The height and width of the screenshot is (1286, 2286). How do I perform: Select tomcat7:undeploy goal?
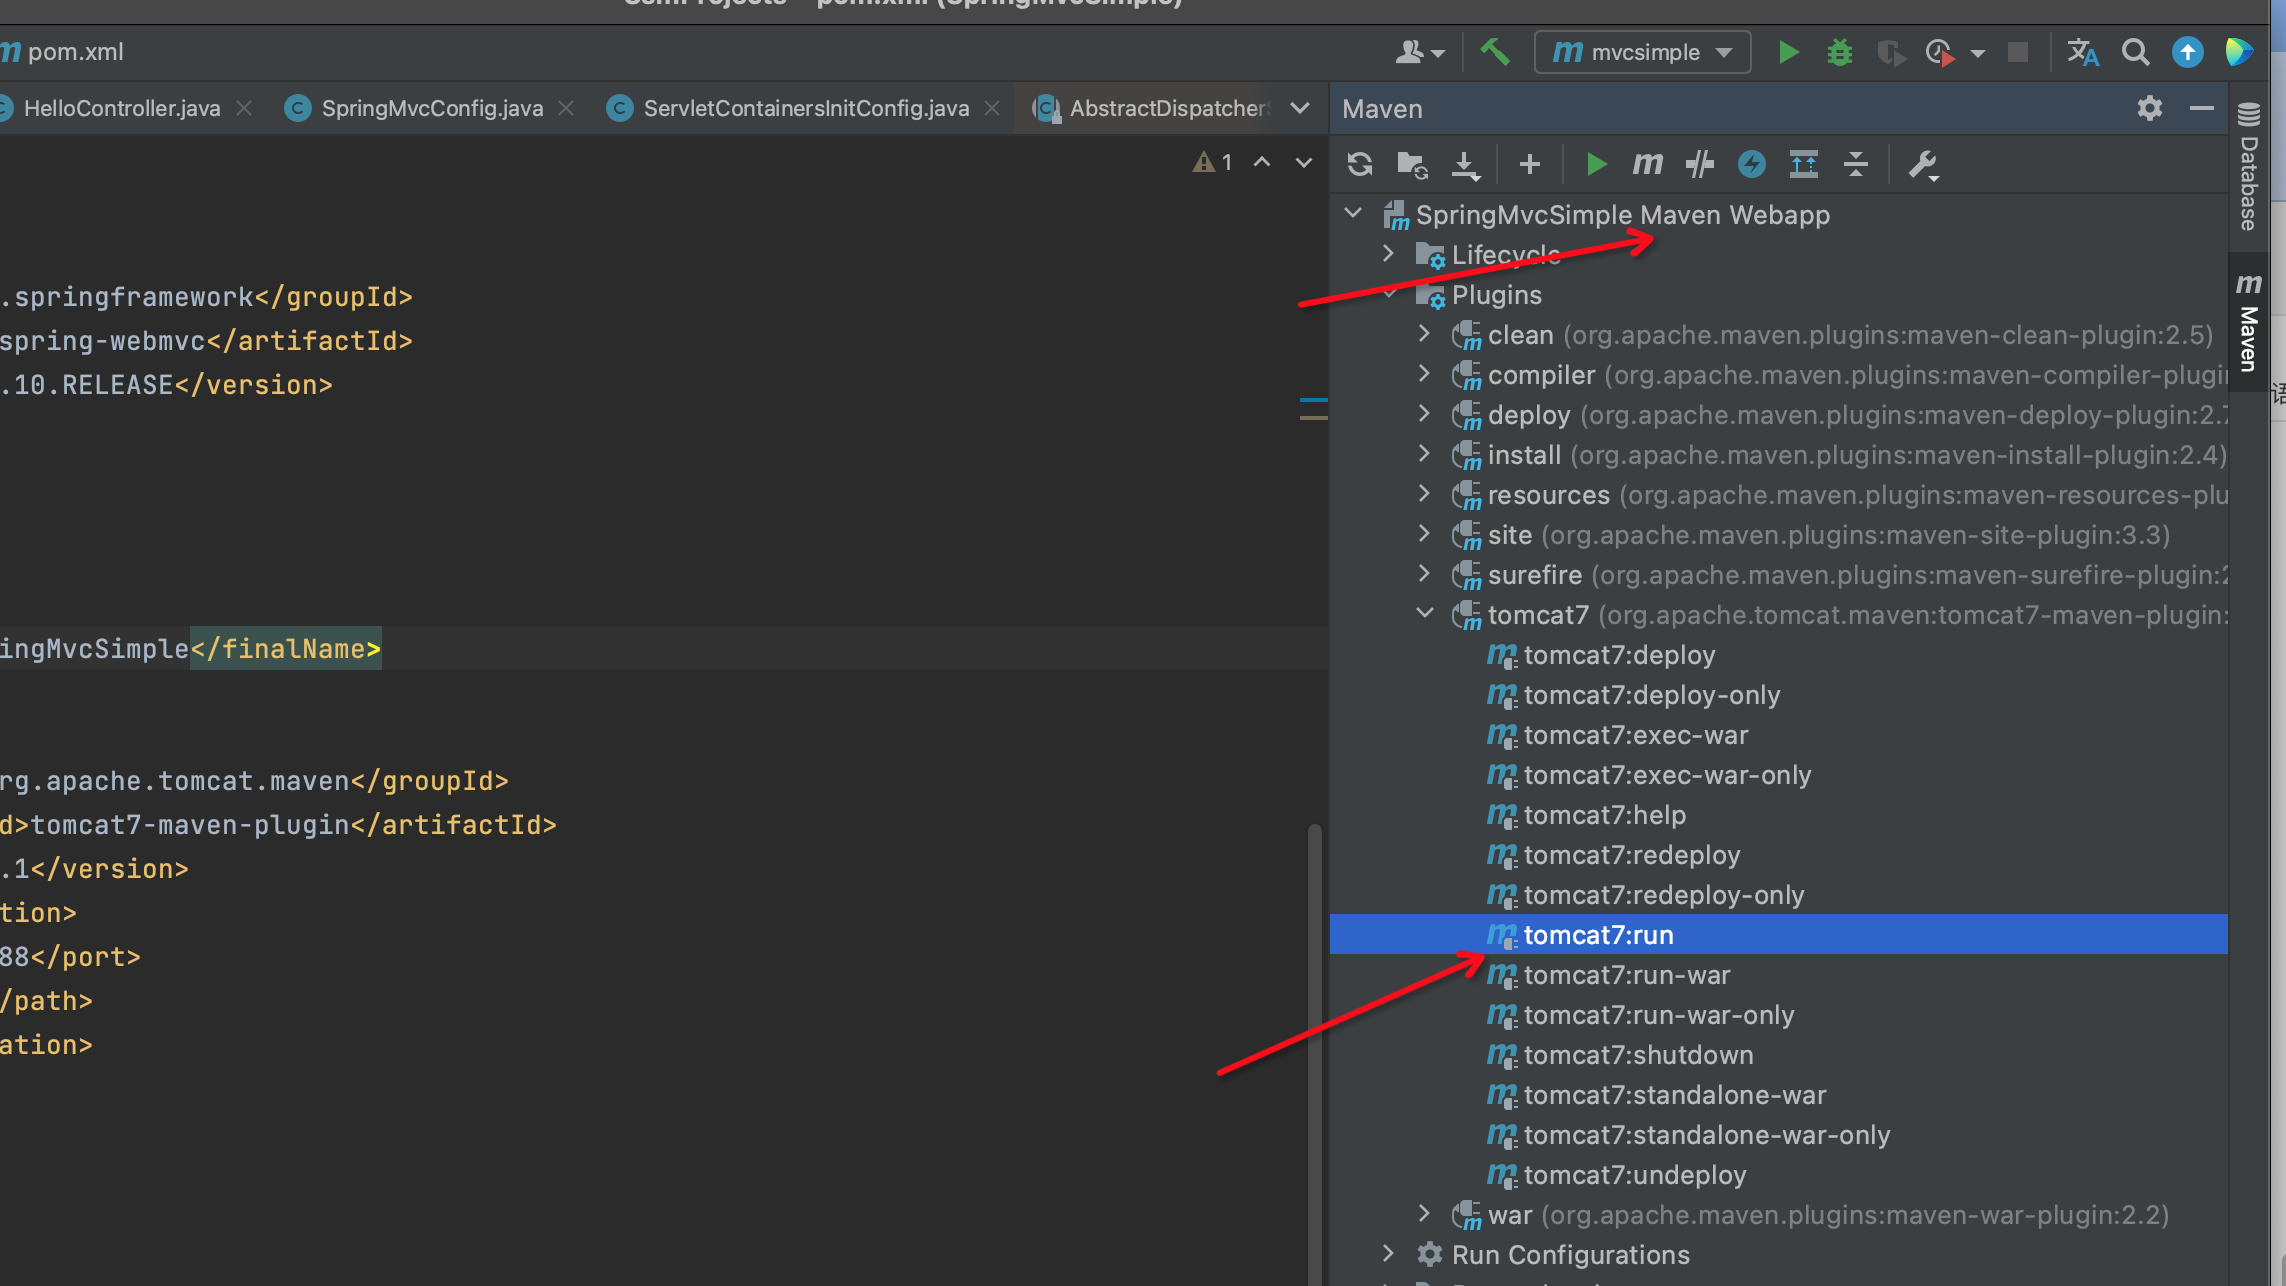(x=1778, y=1175)
